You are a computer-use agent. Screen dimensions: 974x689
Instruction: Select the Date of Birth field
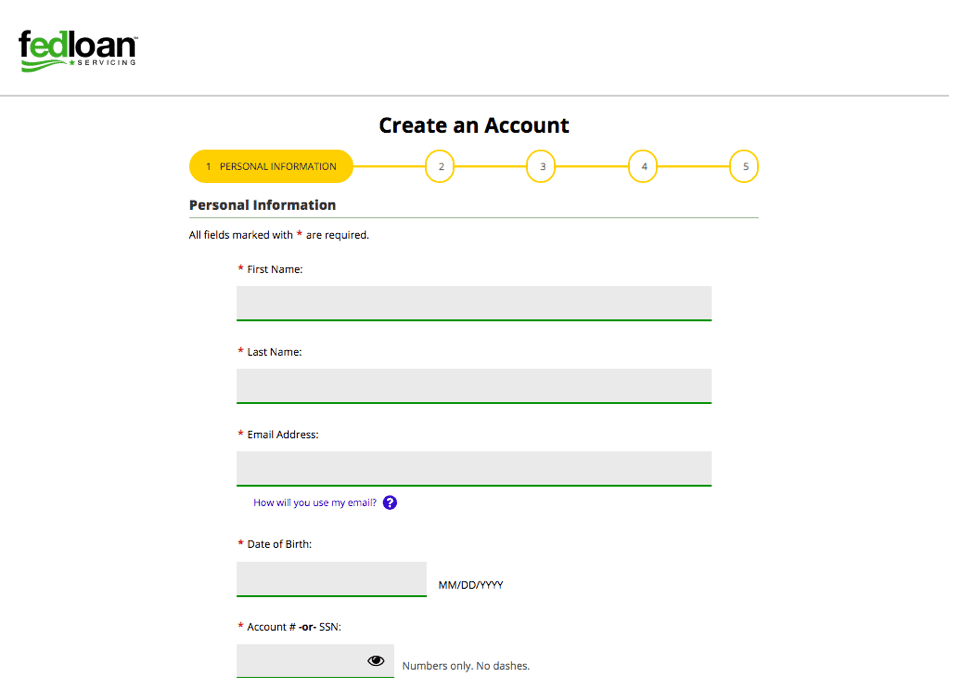click(x=330, y=578)
